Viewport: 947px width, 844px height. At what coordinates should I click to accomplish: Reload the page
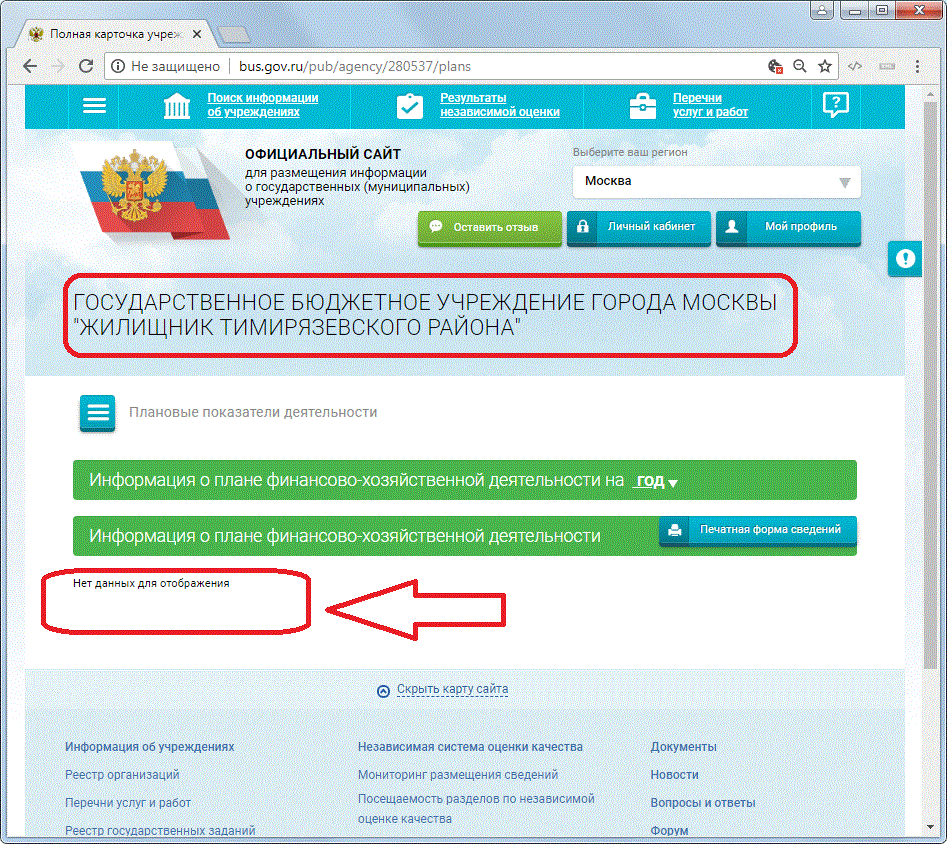(x=86, y=66)
